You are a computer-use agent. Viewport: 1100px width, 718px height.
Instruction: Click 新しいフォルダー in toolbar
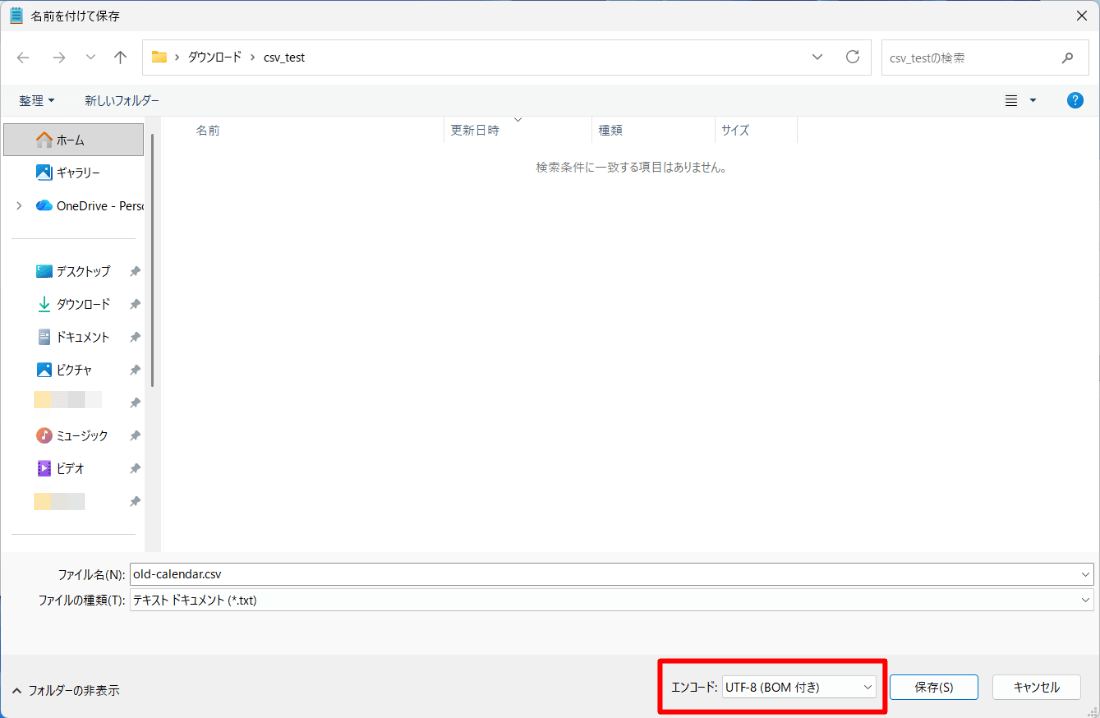click(x=121, y=101)
